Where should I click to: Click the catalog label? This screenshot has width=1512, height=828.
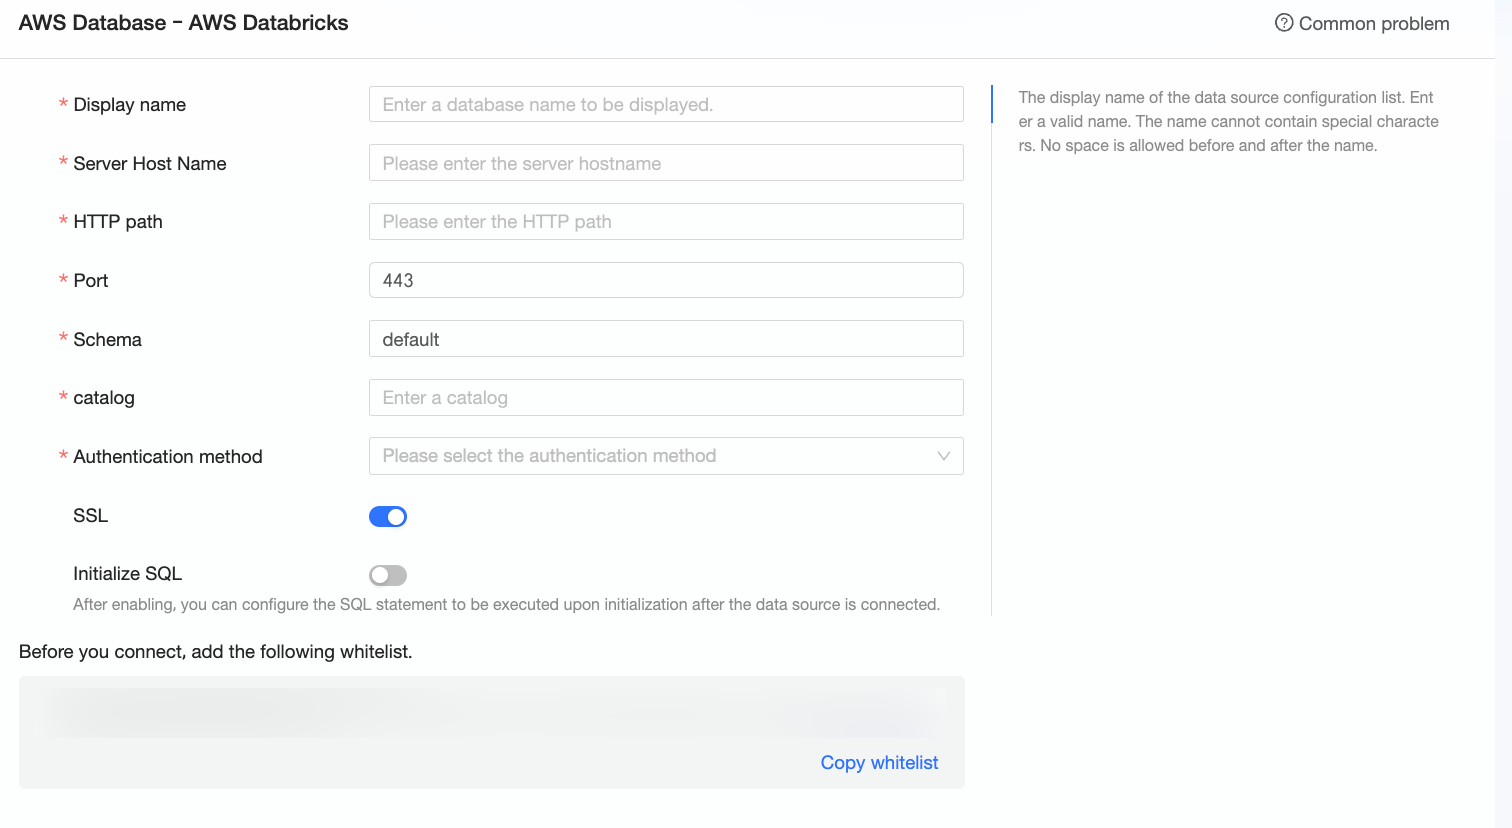104,398
